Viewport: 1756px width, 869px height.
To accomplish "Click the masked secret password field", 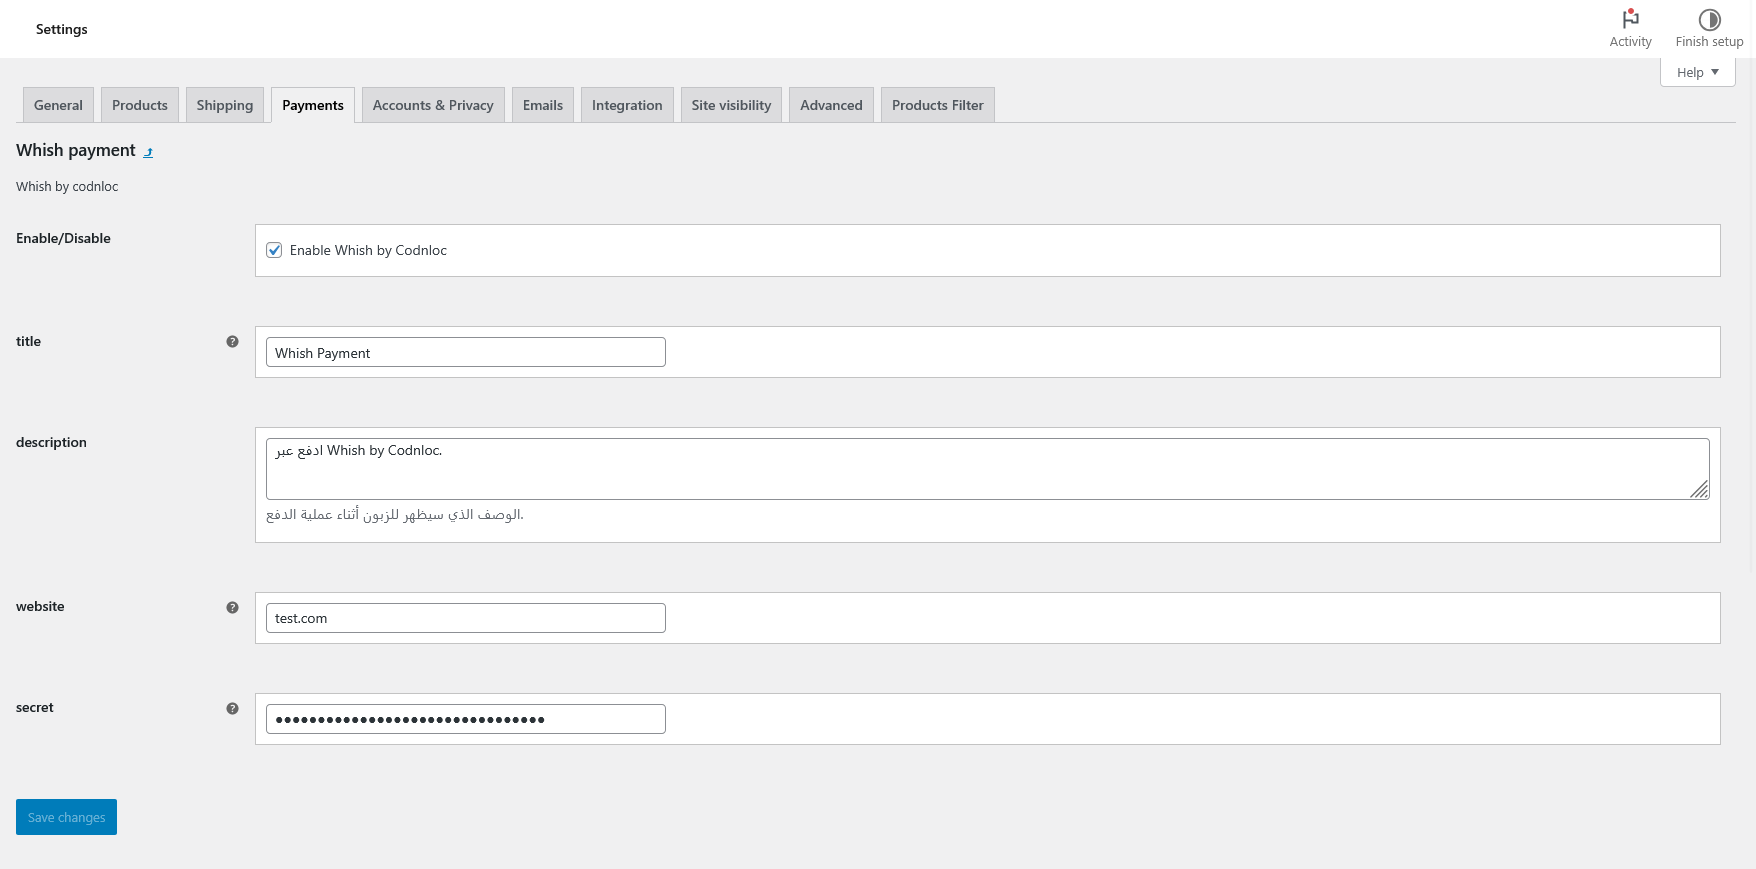I will point(466,719).
